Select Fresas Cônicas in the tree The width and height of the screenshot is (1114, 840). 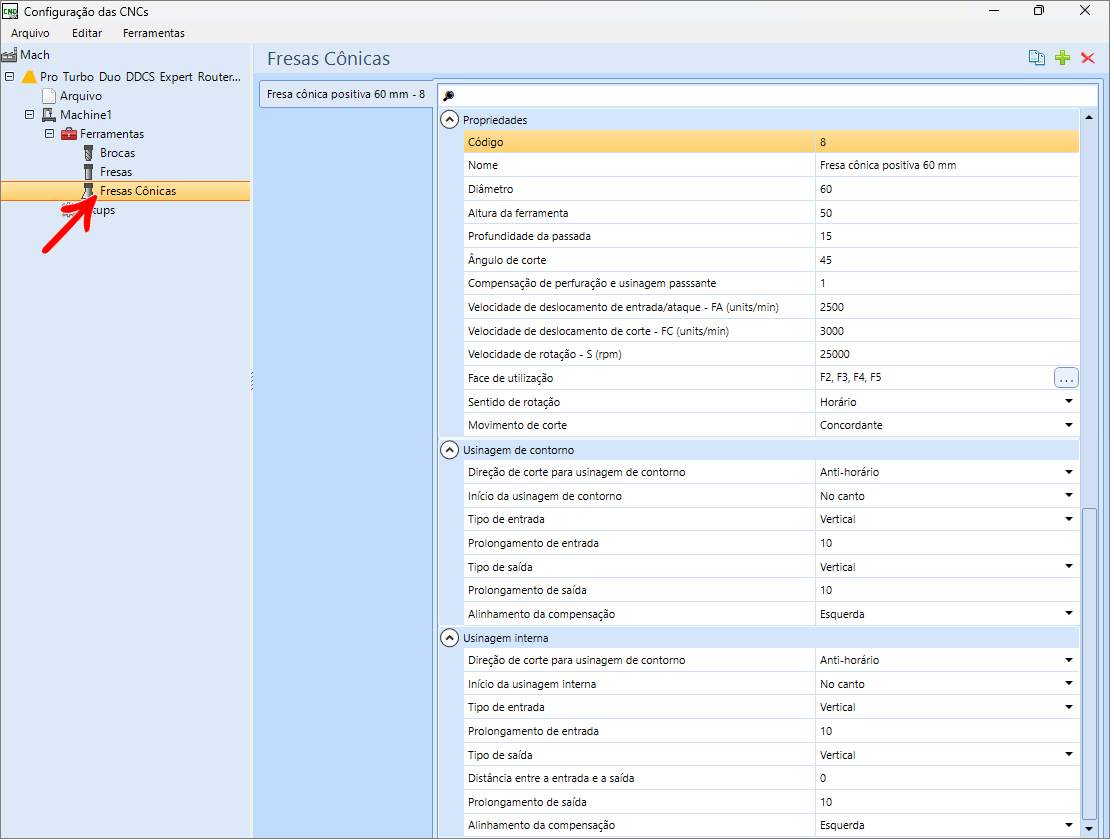click(138, 190)
